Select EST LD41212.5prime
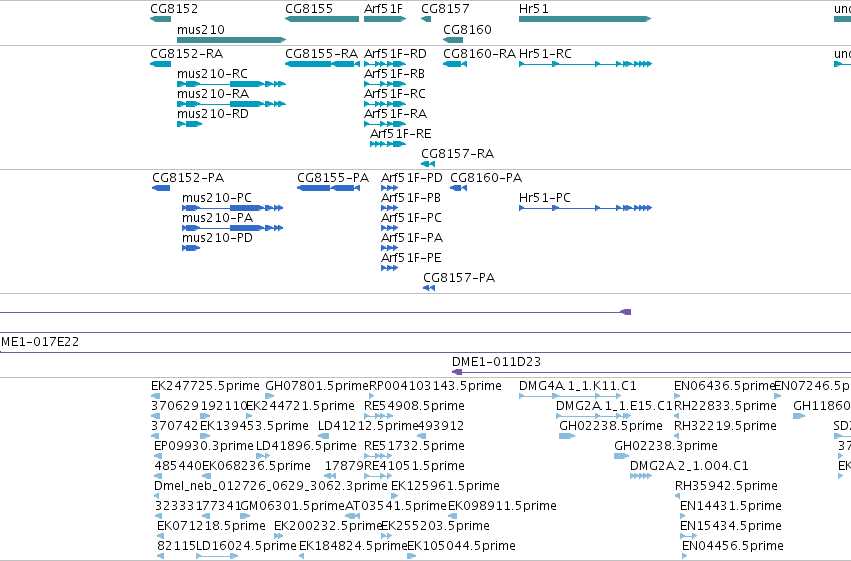 [x=323, y=436]
